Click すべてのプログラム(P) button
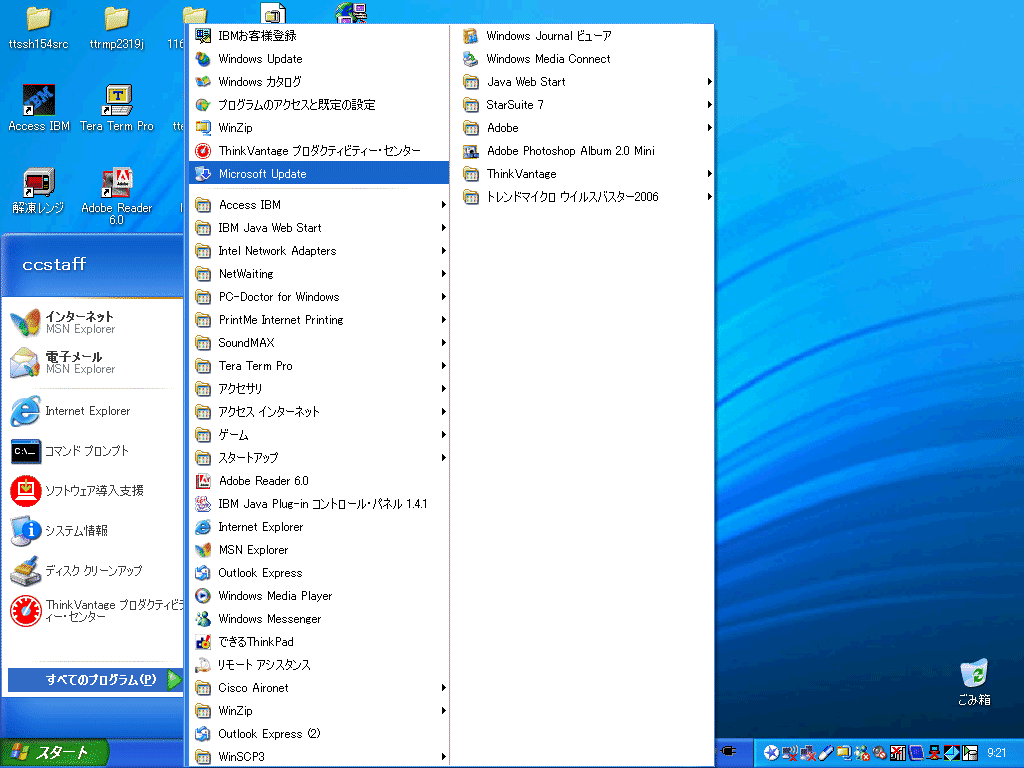This screenshot has height=768, width=1024. tap(95, 680)
